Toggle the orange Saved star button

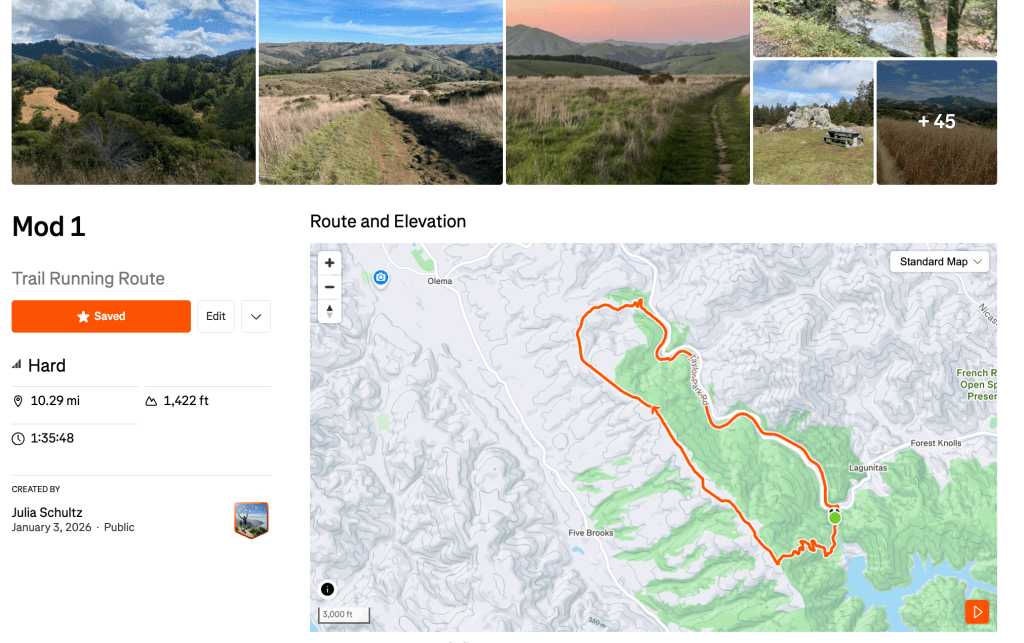[101, 316]
